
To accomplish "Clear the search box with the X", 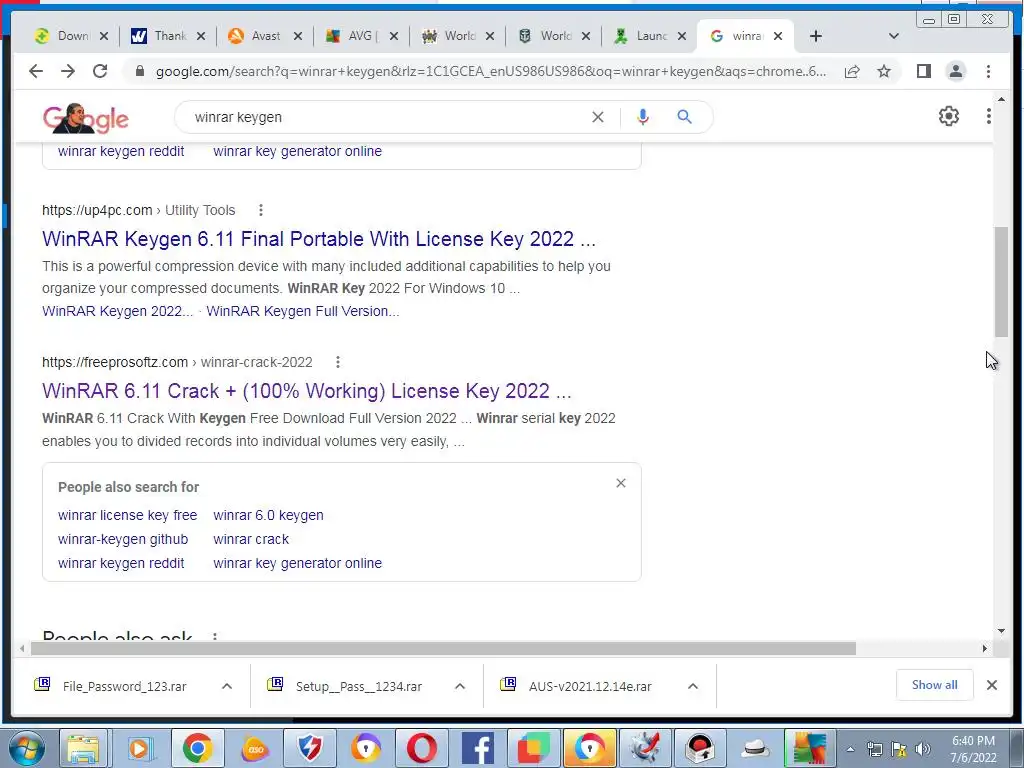I will 598,117.
